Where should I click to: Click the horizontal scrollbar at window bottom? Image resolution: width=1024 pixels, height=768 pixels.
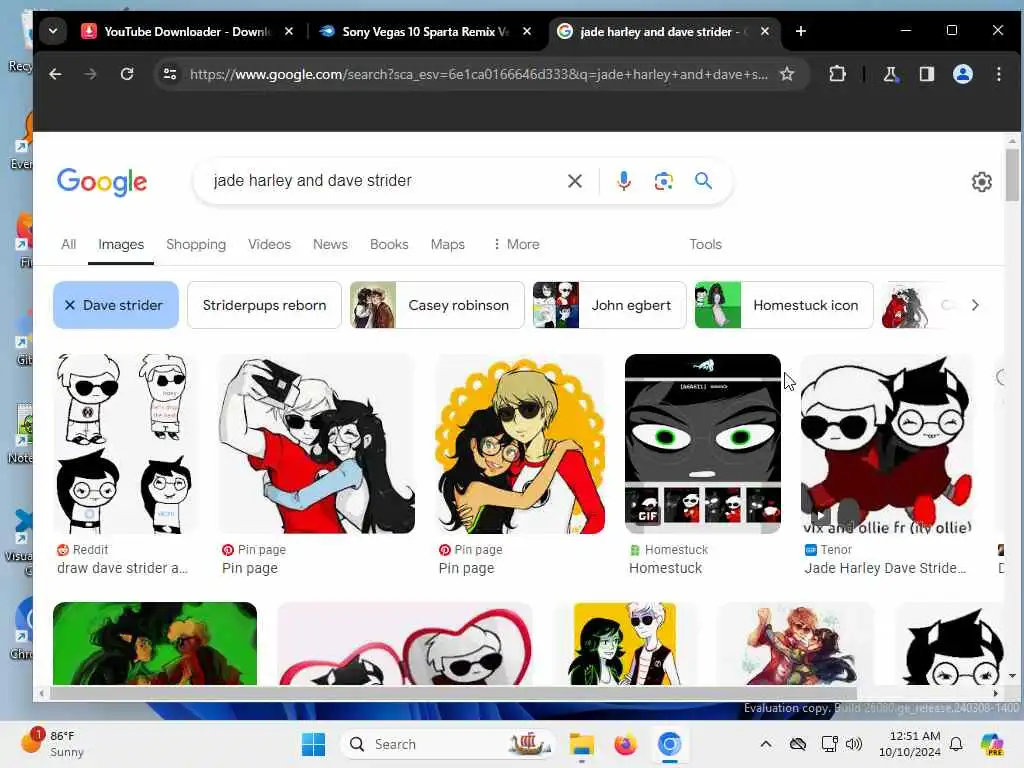pos(454,693)
